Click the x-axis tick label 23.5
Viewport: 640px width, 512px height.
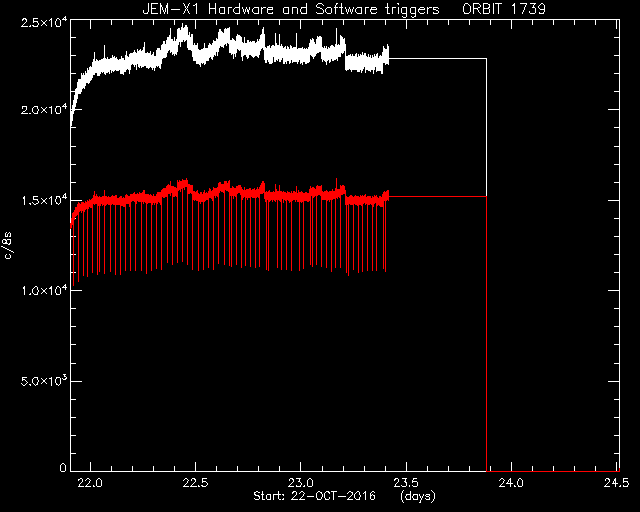click(406, 483)
